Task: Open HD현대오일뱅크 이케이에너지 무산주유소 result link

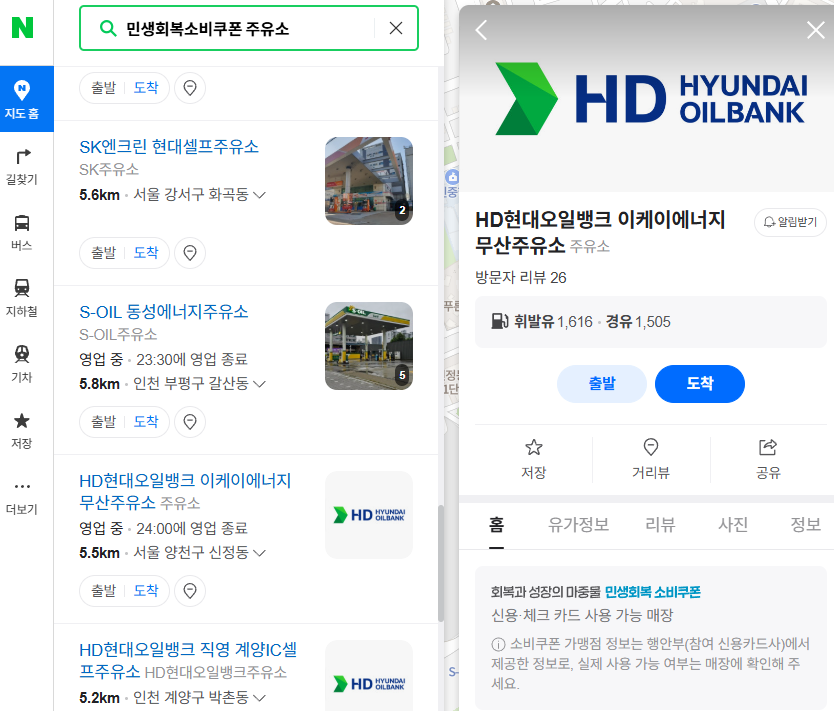Action: pos(185,491)
